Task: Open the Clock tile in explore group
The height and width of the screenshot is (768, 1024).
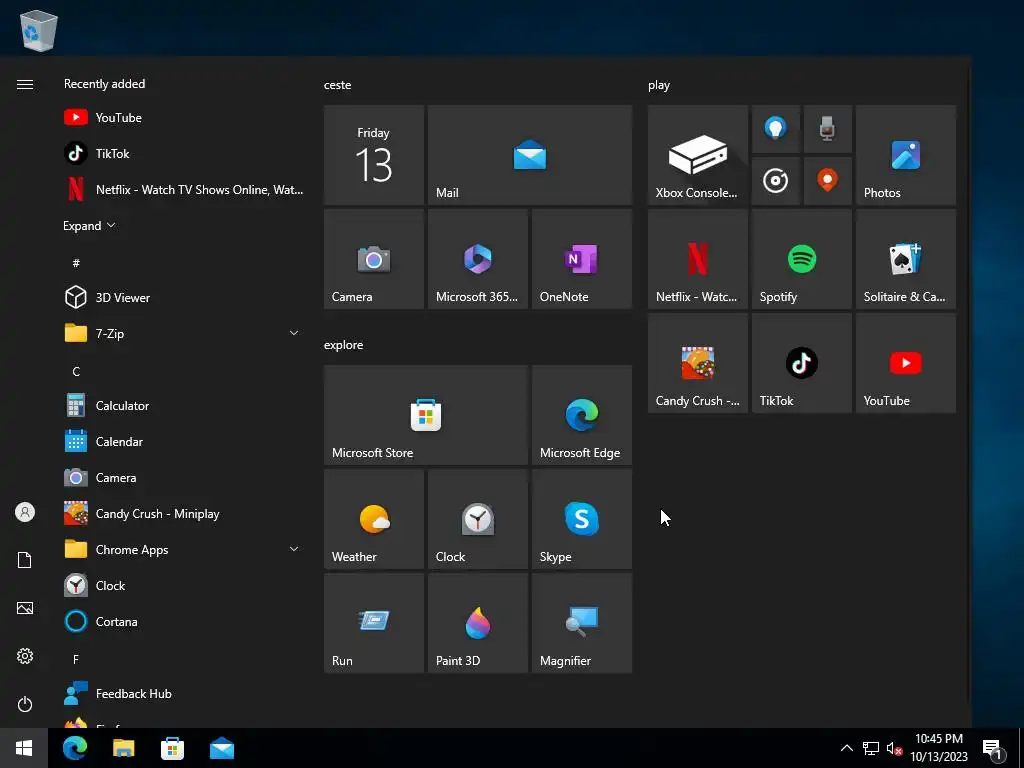Action: [477, 519]
